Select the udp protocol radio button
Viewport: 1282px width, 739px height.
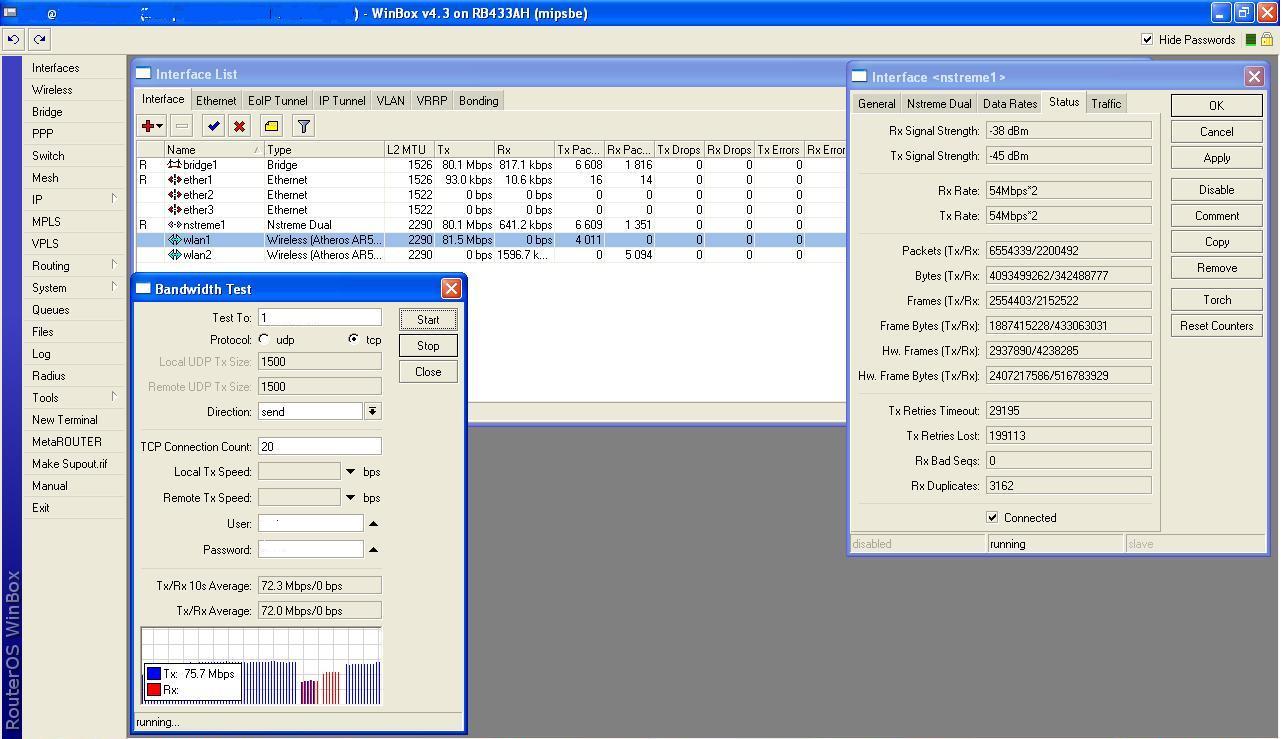coord(264,340)
